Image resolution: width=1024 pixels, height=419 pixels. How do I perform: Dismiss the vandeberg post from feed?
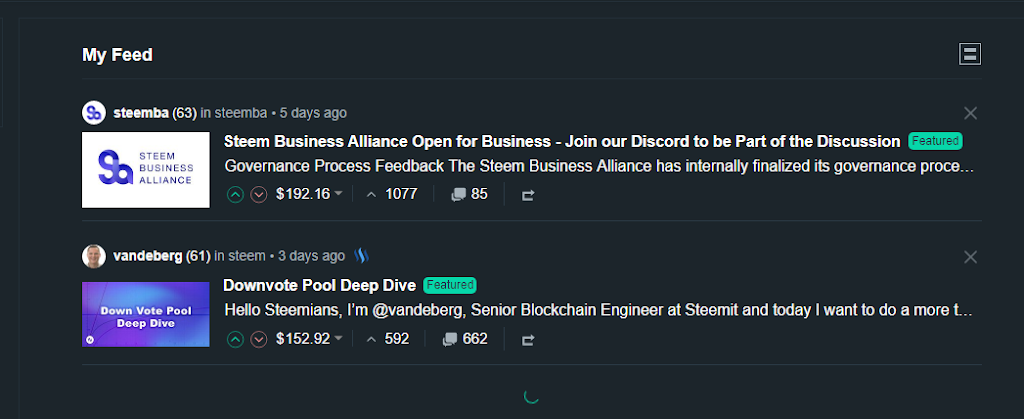970,257
